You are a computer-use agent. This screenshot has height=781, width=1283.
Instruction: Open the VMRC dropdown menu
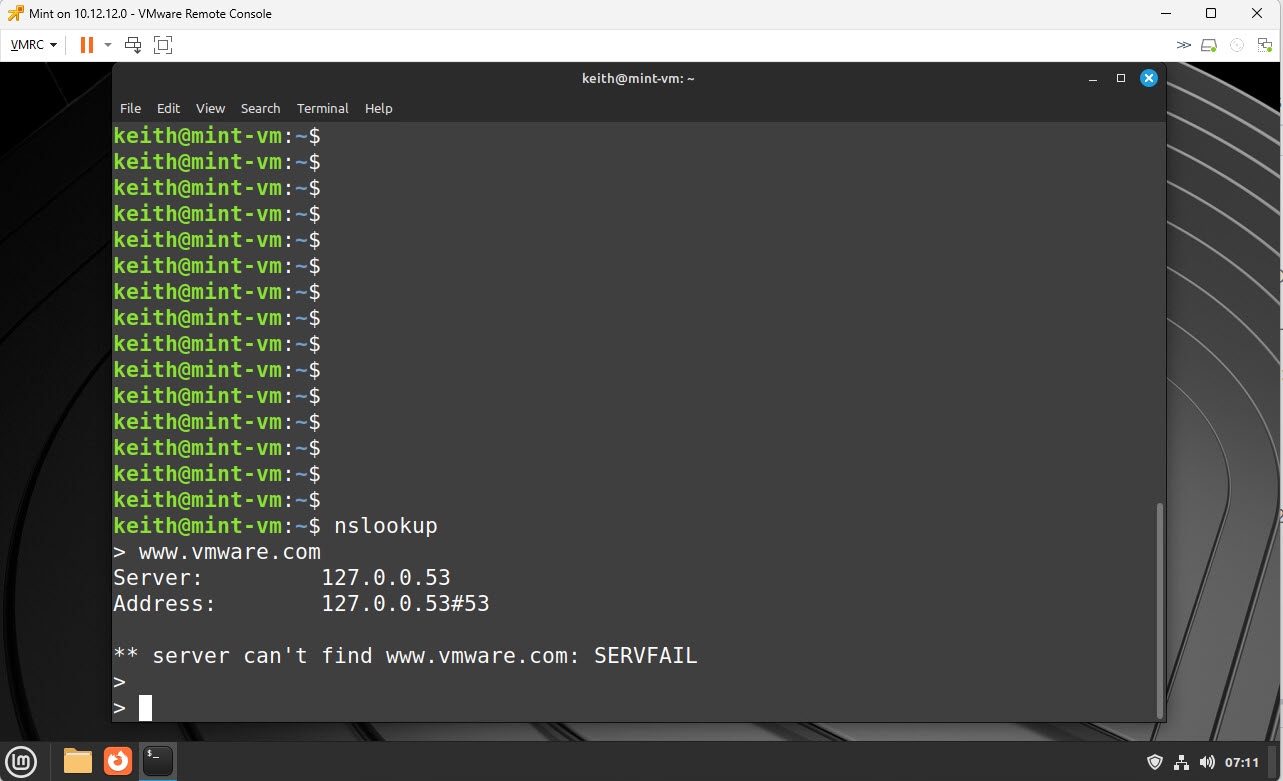(x=33, y=45)
